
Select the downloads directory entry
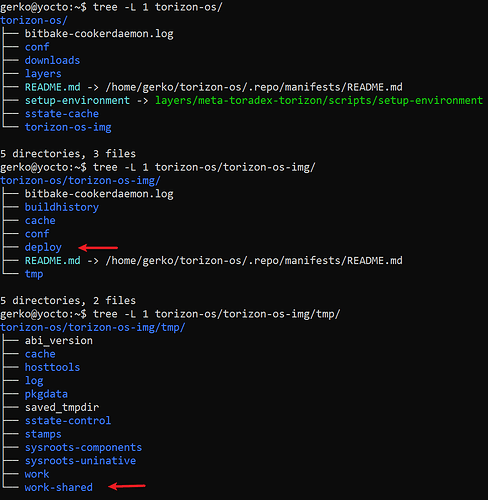[x=52, y=61]
